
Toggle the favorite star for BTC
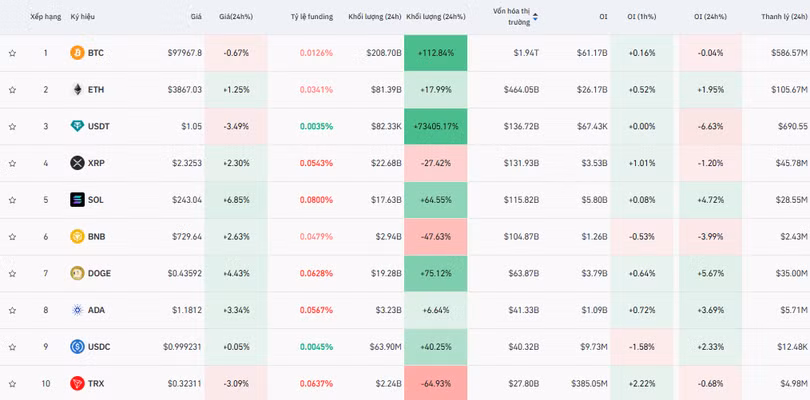(12, 53)
